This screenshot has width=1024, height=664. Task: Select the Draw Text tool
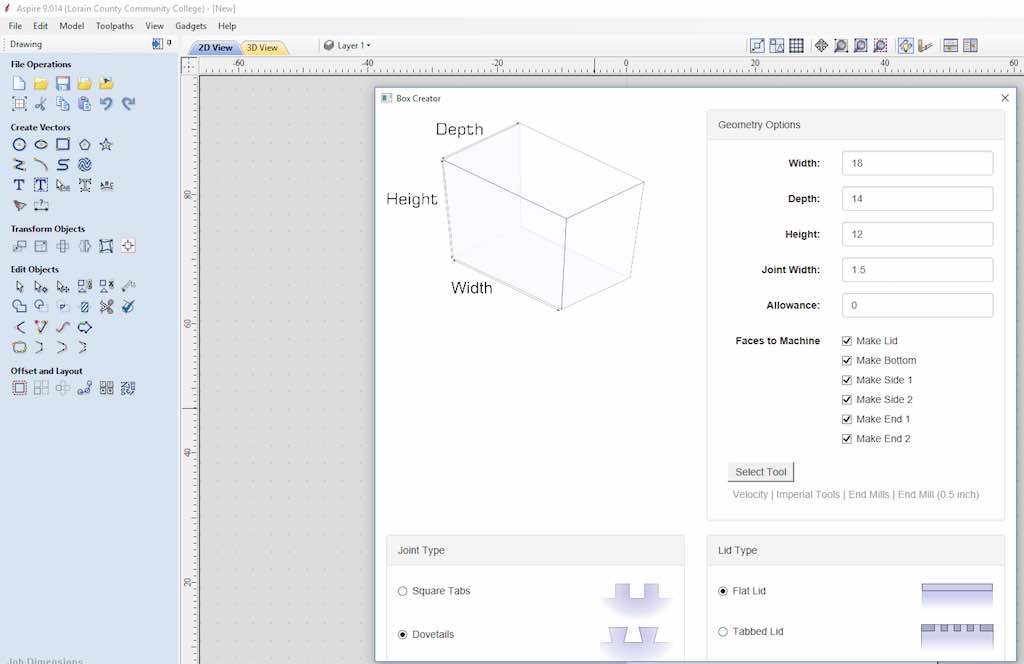point(19,185)
